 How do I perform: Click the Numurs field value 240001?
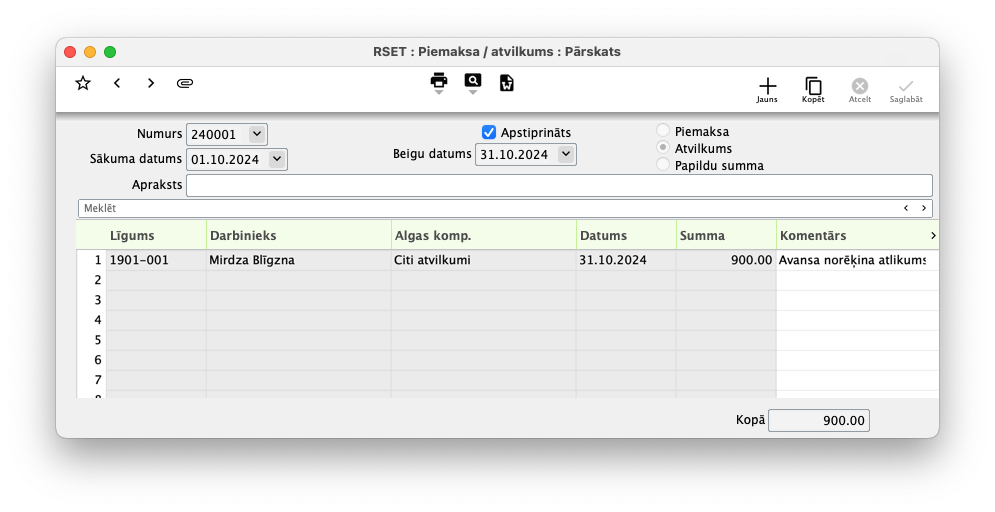coord(216,135)
